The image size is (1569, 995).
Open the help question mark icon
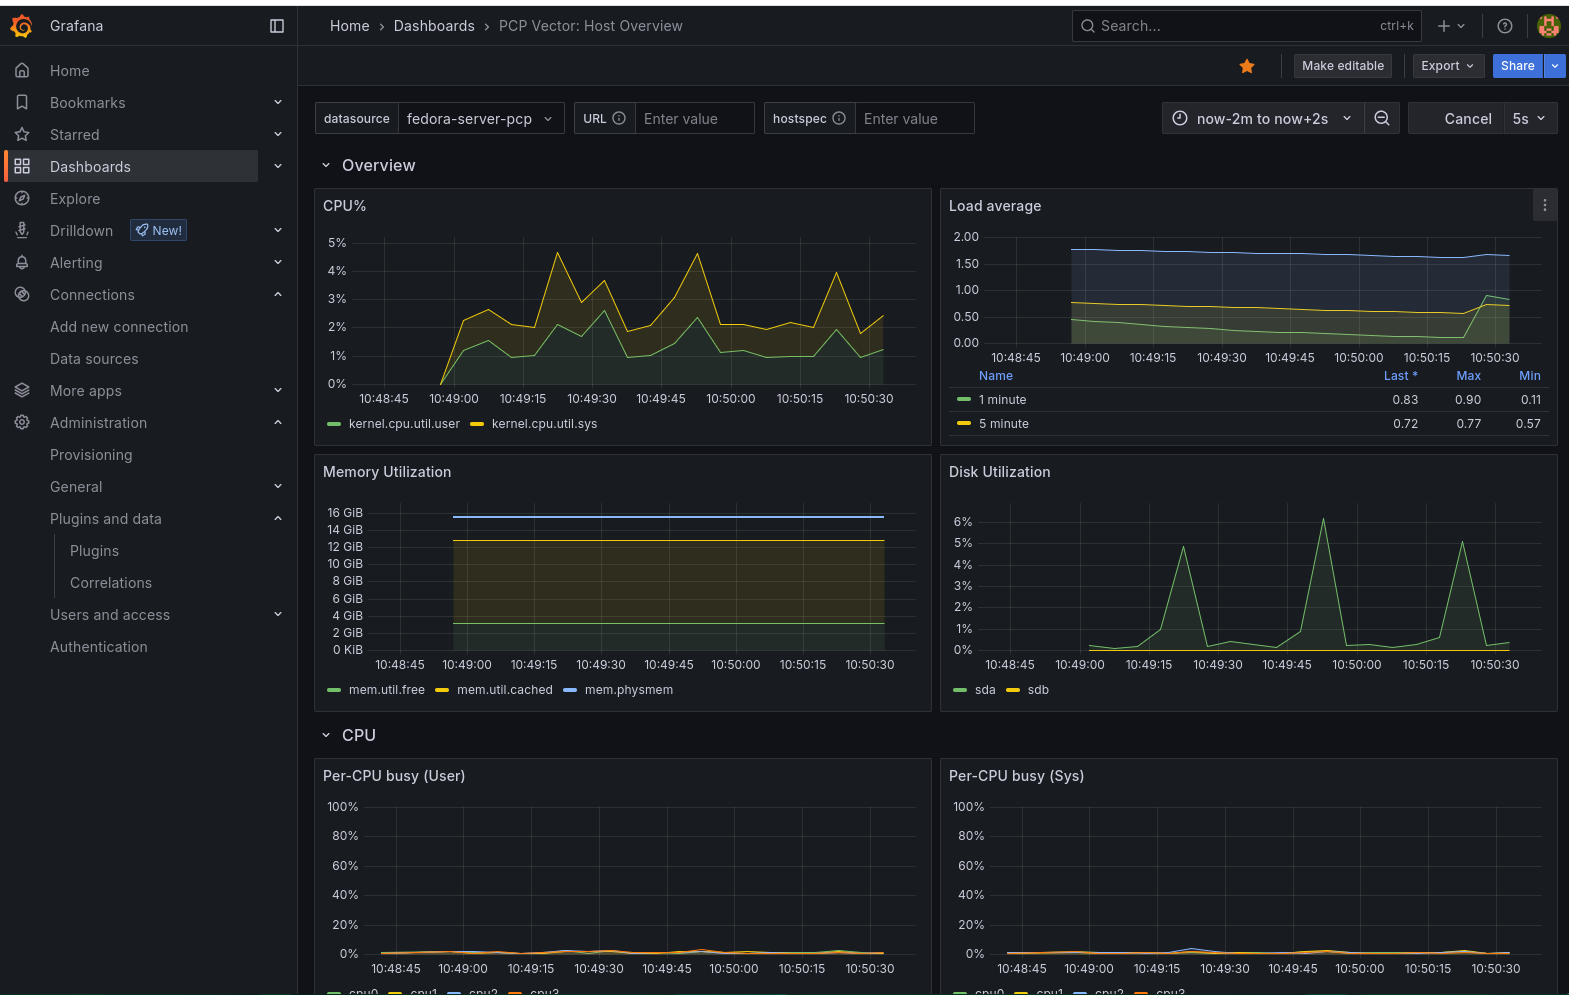tap(1504, 26)
